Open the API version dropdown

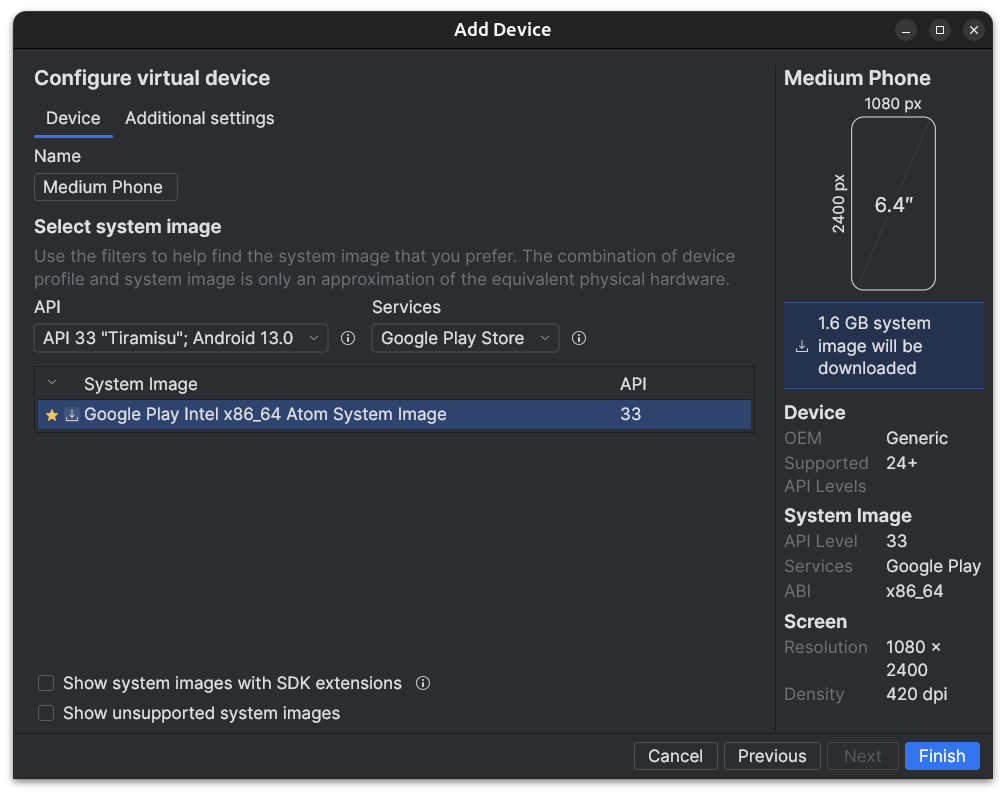tap(180, 338)
